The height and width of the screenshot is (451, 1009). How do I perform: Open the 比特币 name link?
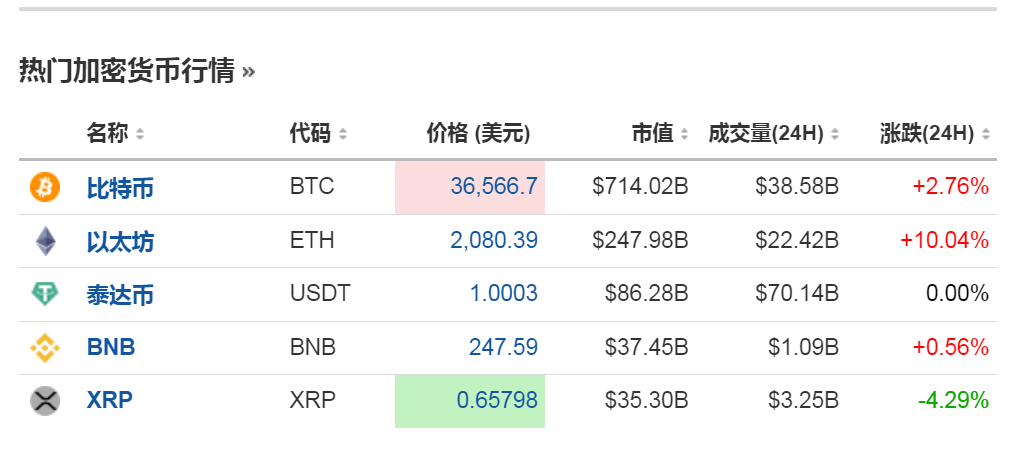(x=120, y=187)
